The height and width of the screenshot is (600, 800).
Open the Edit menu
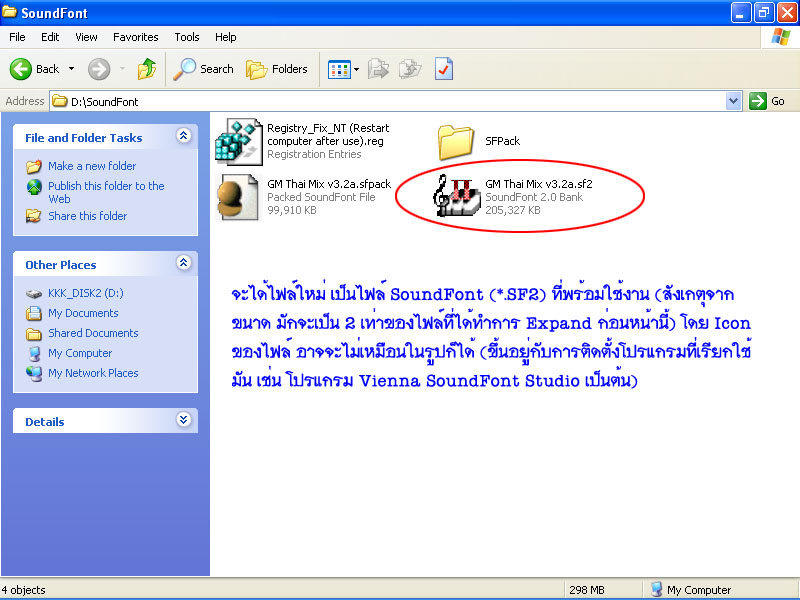[50, 37]
